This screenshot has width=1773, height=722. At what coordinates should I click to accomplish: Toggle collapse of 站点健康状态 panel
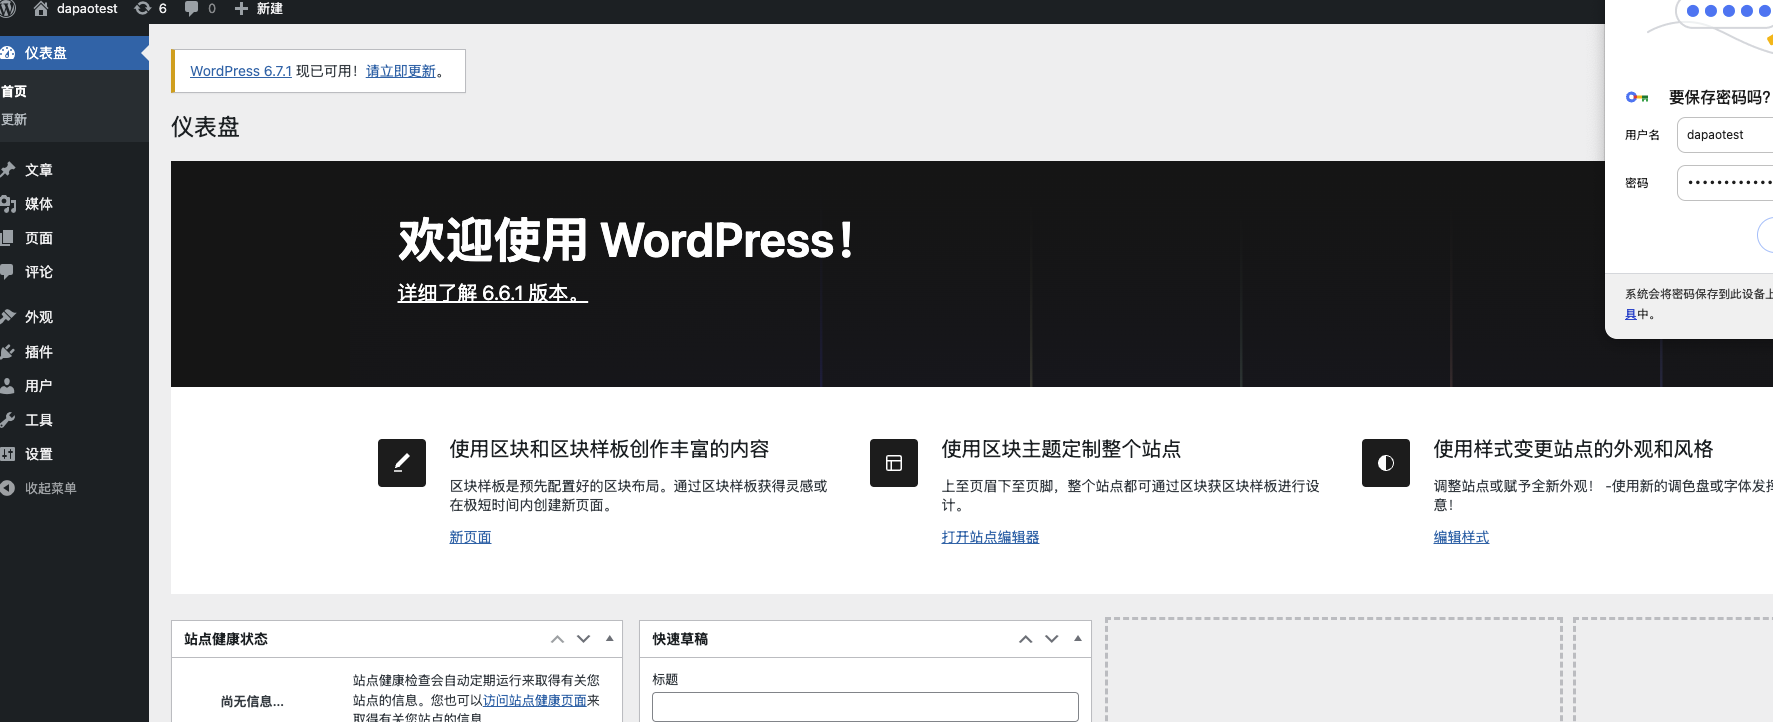[609, 639]
